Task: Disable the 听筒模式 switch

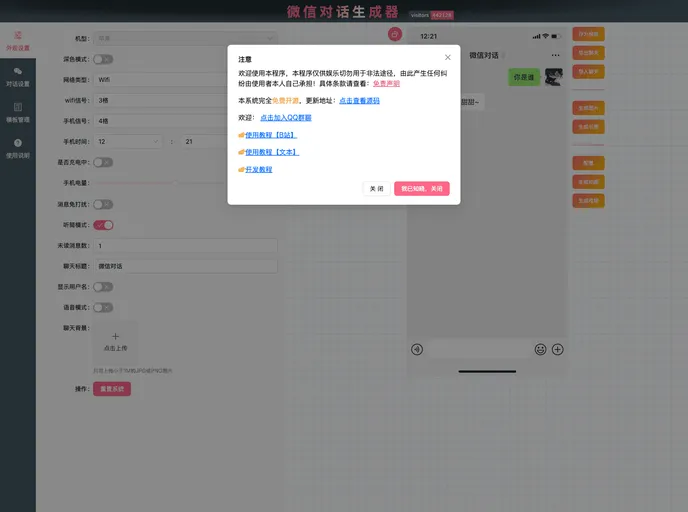Action: (103, 225)
